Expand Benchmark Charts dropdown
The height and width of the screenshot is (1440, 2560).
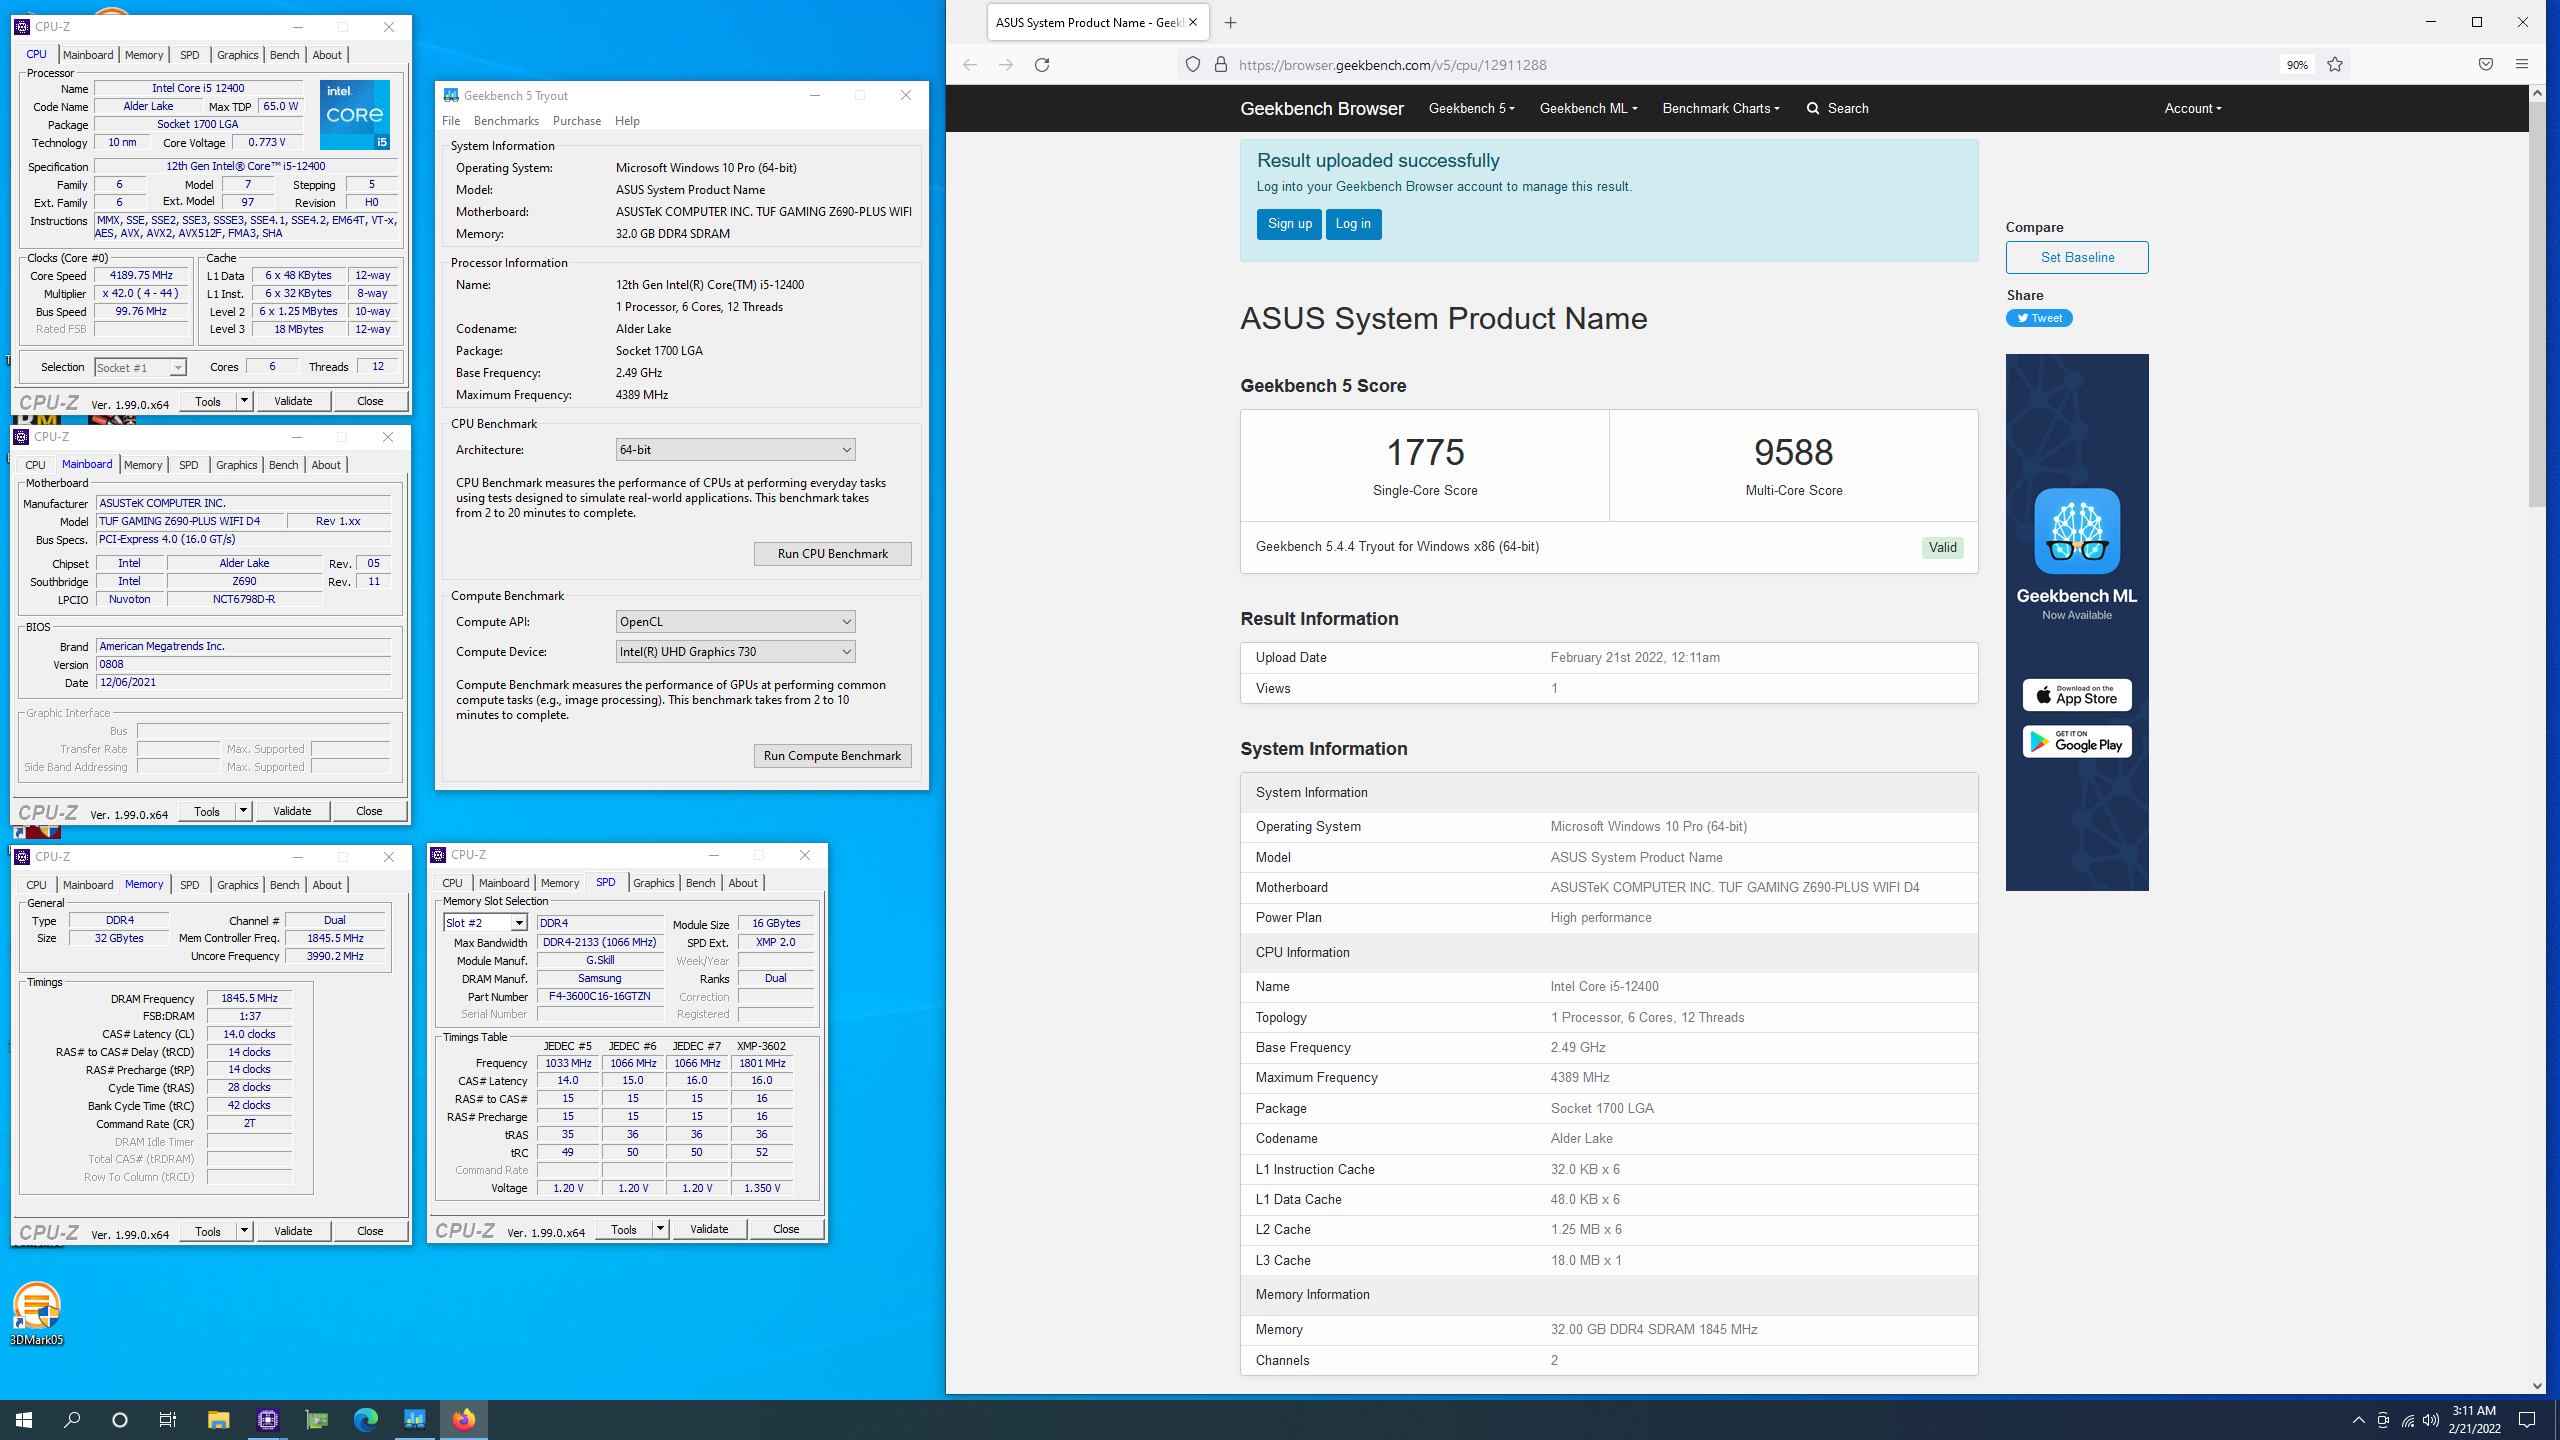(1721, 108)
